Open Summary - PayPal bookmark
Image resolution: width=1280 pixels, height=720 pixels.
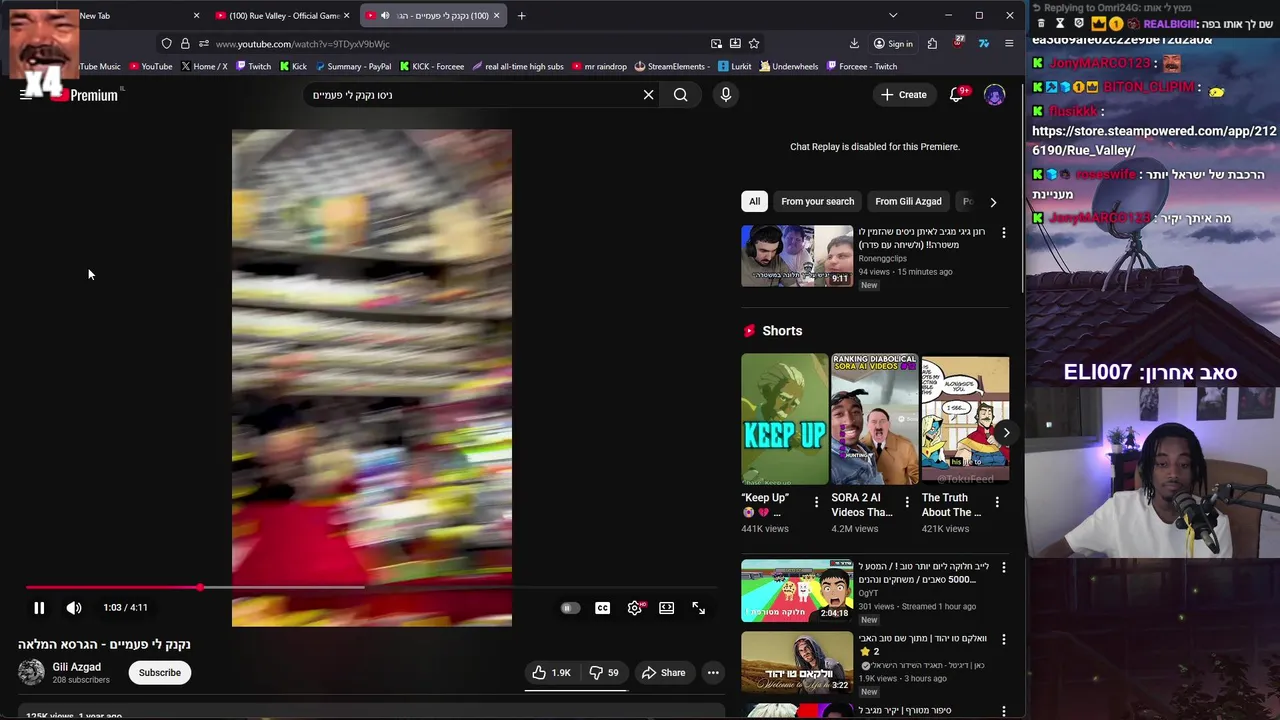(353, 66)
